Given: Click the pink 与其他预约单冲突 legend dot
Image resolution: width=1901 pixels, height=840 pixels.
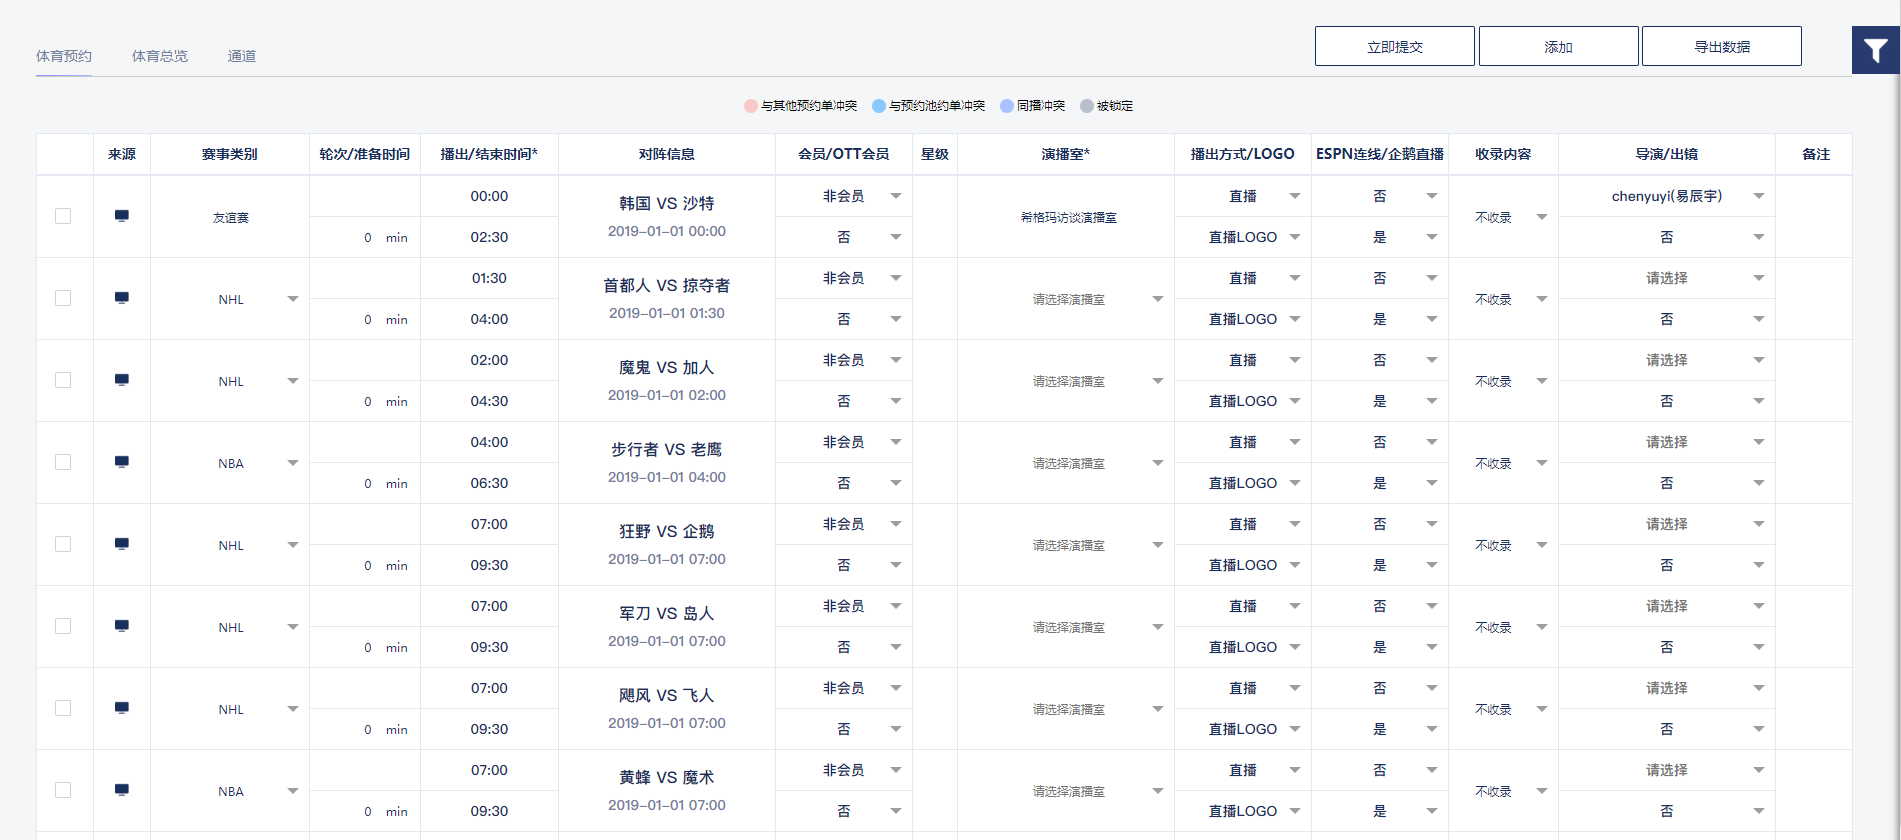Looking at the screenshot, I should 750,106.
